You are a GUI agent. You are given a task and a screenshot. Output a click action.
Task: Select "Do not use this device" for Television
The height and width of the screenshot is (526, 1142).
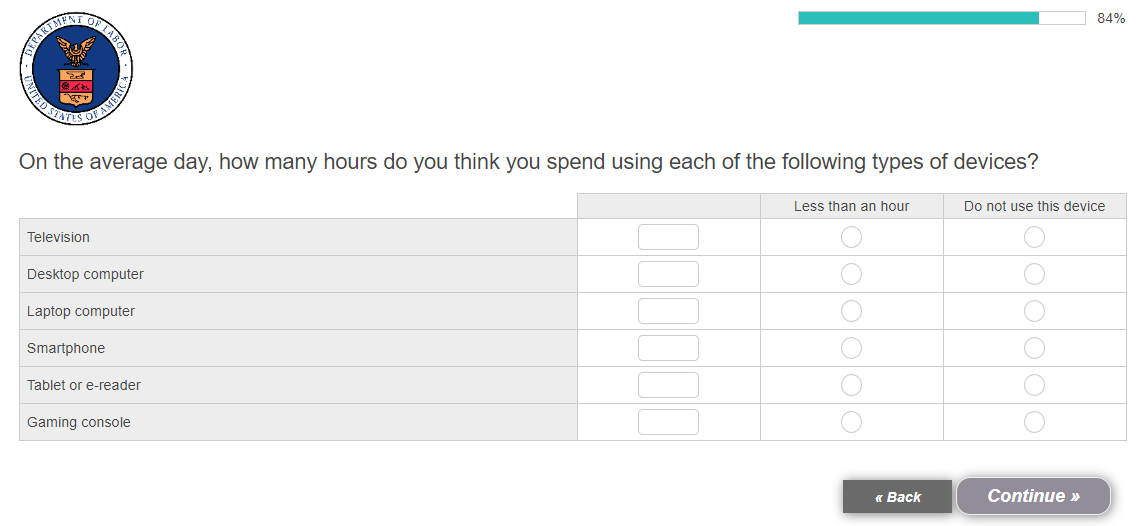coord(1034,237)
